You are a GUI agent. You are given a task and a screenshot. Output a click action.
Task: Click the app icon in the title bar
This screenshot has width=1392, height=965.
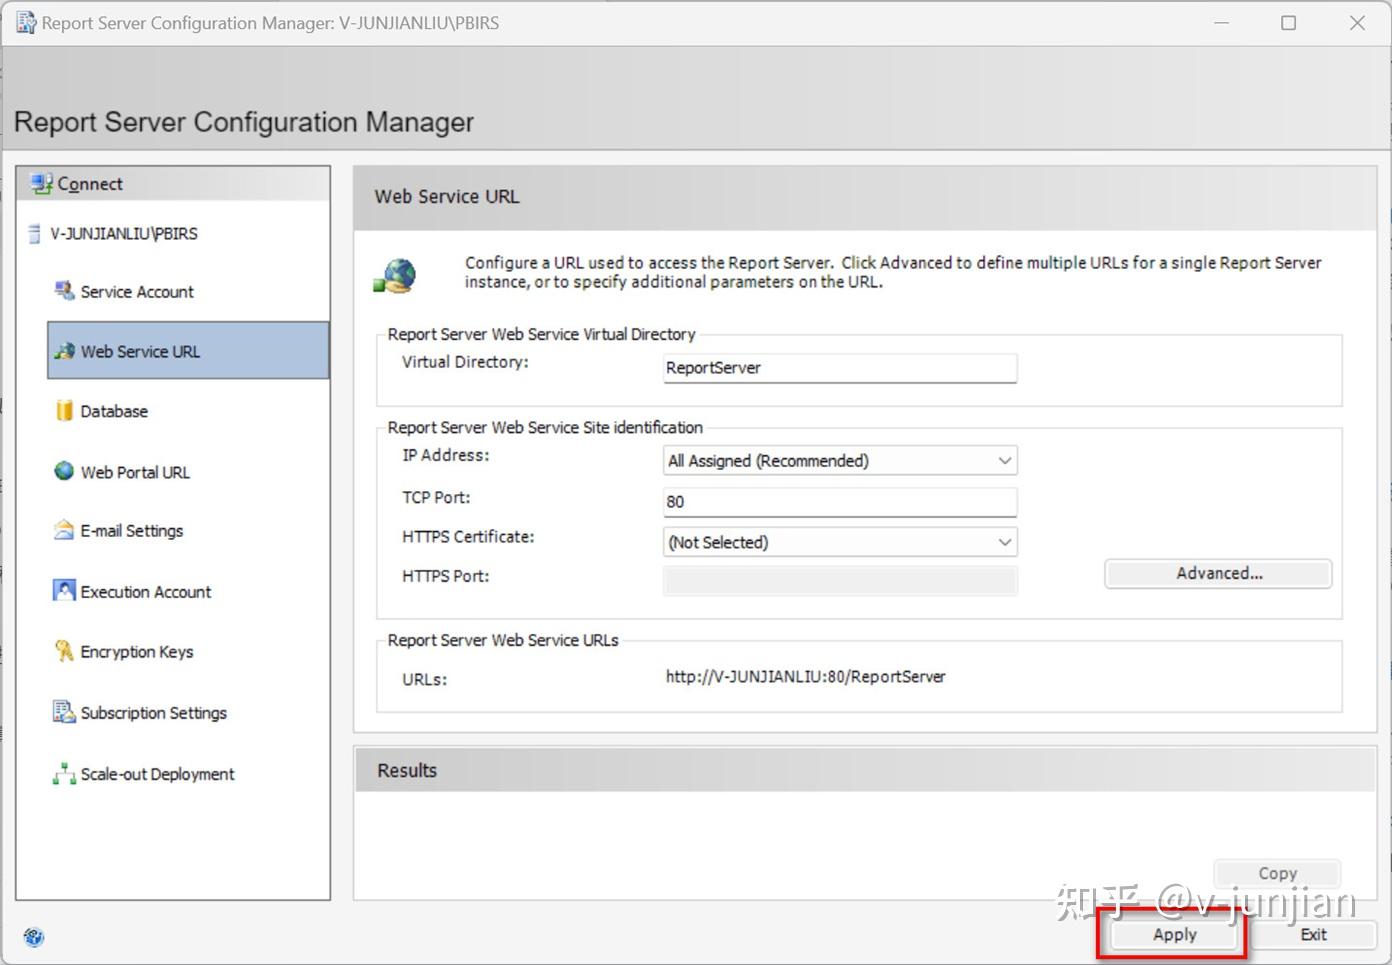point(25,22)
